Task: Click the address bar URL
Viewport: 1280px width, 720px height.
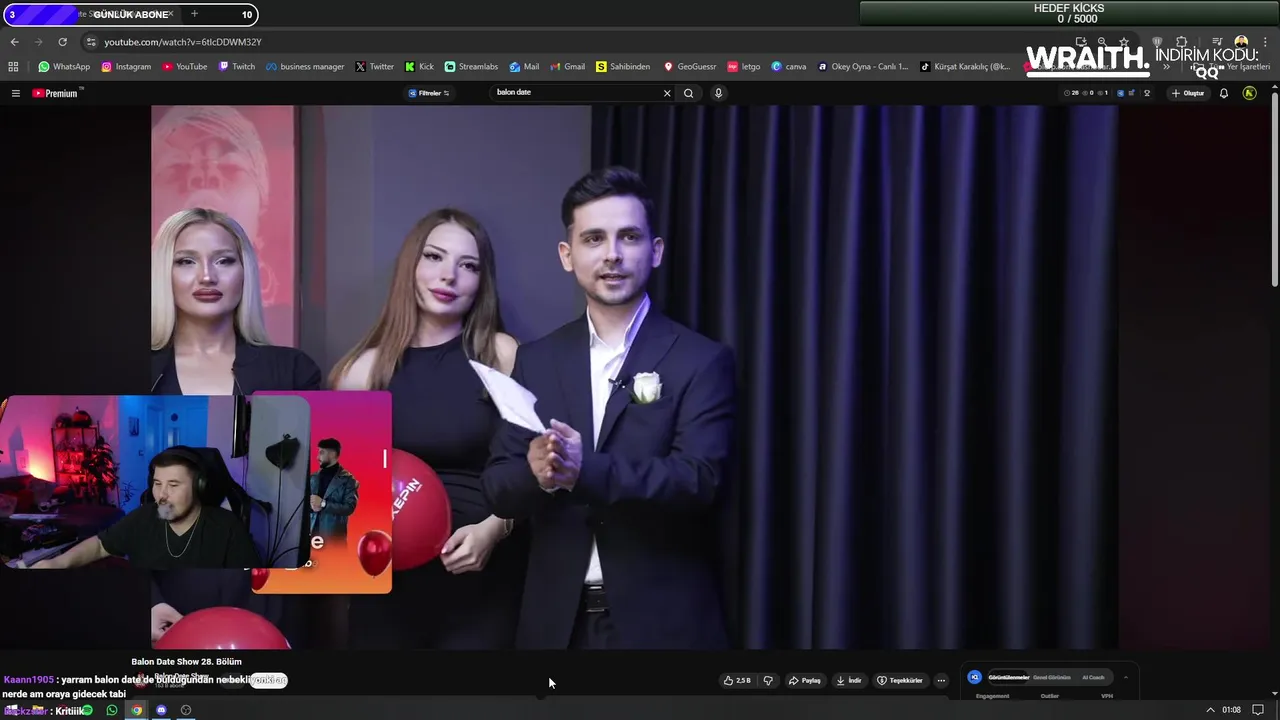Action: click(x=183, y=42)
